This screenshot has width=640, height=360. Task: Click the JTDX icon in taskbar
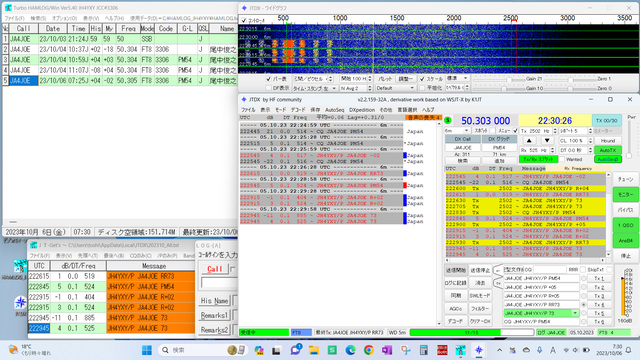point(479,350)
